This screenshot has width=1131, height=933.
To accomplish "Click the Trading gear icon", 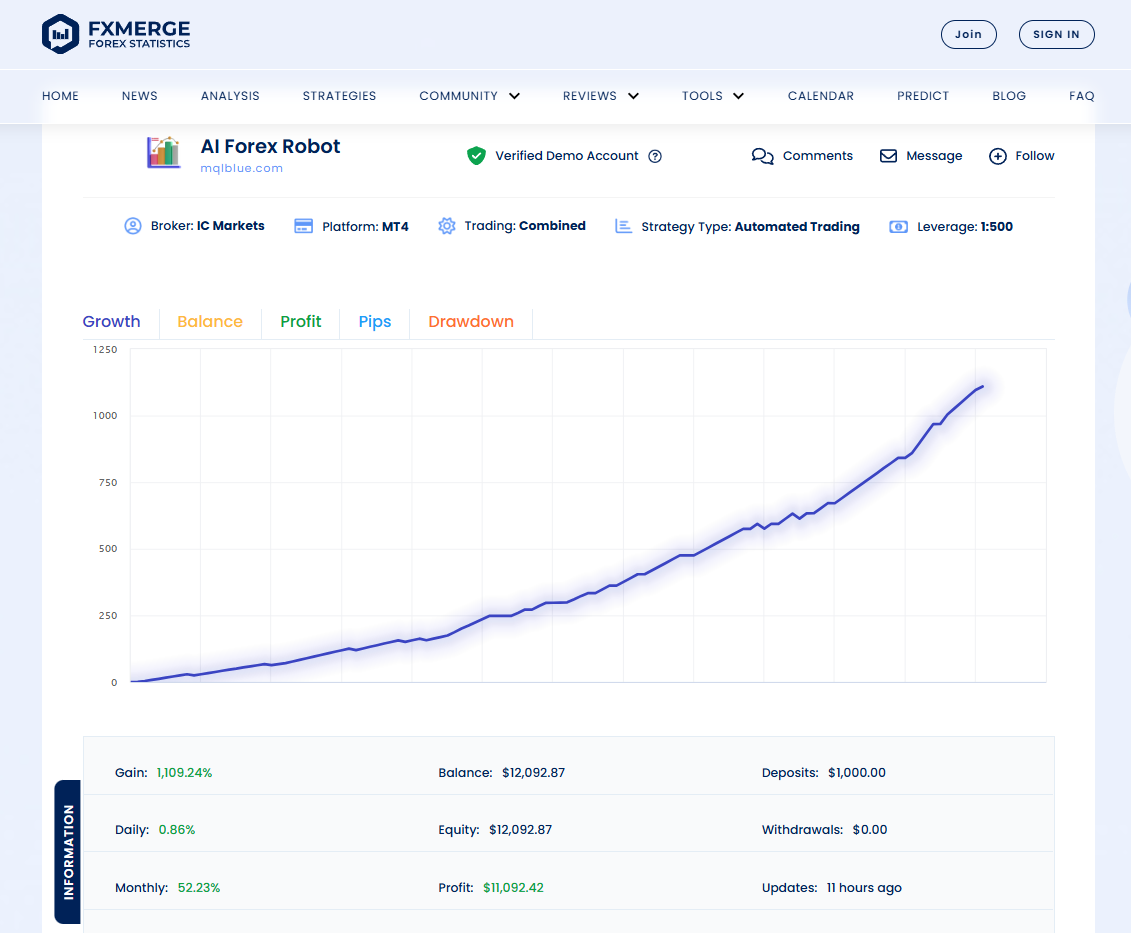I will 446,226.
